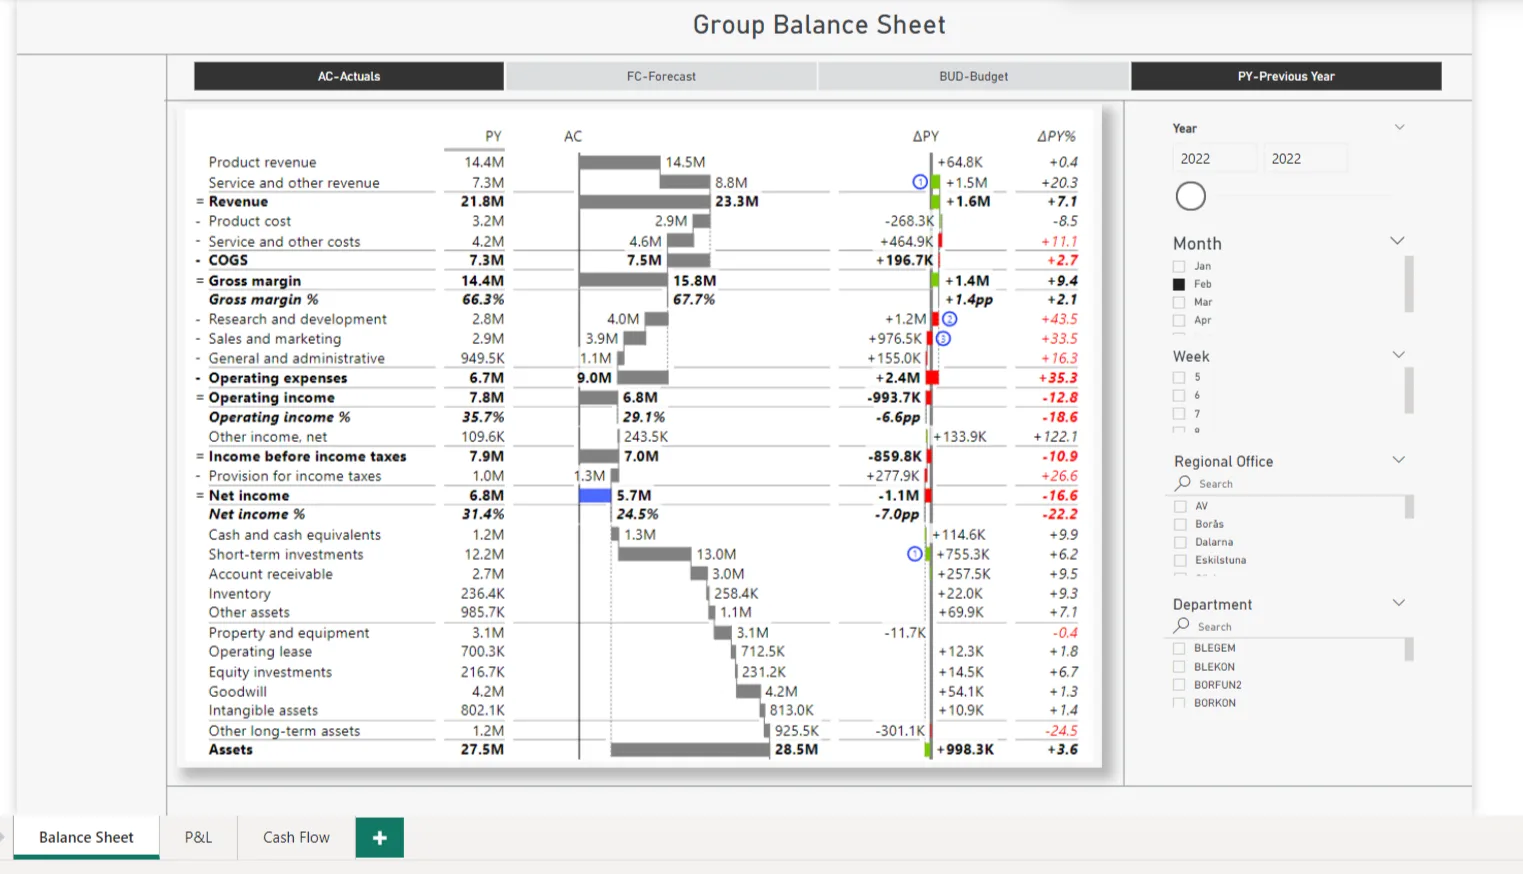Check the BORKON department checkbox
Screen dimensions: 1523x874
1179,703
